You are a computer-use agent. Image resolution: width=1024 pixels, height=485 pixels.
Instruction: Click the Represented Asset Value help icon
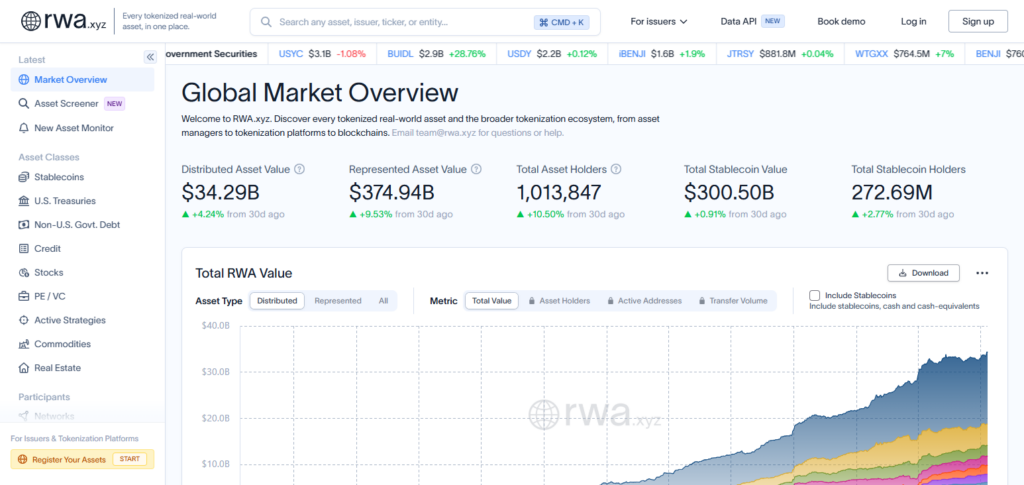tap(476, 169)
